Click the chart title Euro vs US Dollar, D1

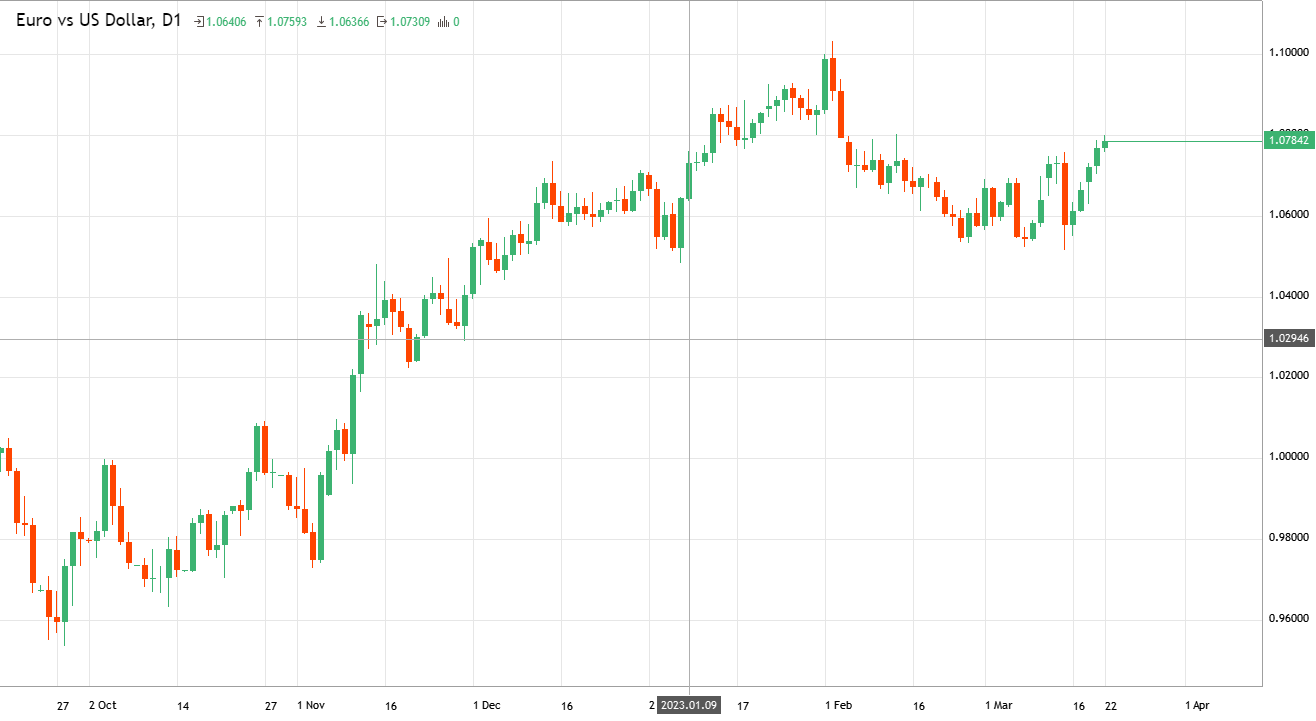[x=98, y=20]
